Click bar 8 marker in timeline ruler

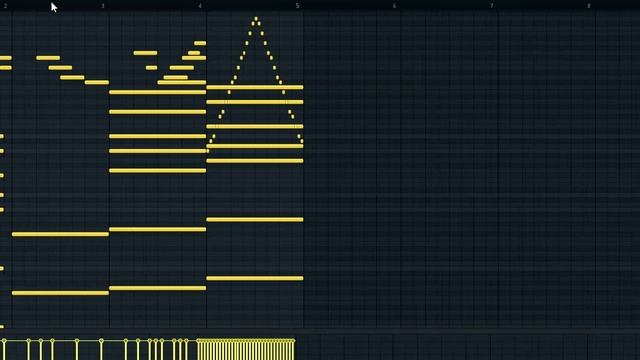click(x=589, y=6)
